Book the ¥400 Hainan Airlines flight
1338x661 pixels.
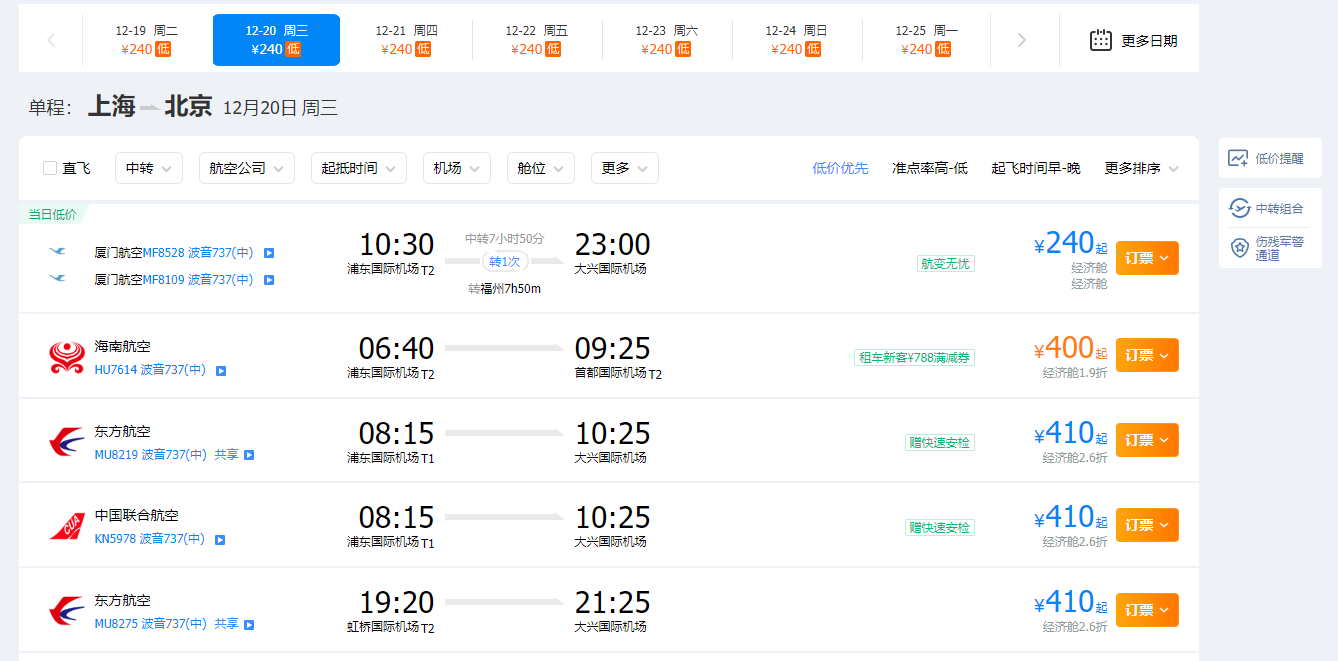point(1146,355)
